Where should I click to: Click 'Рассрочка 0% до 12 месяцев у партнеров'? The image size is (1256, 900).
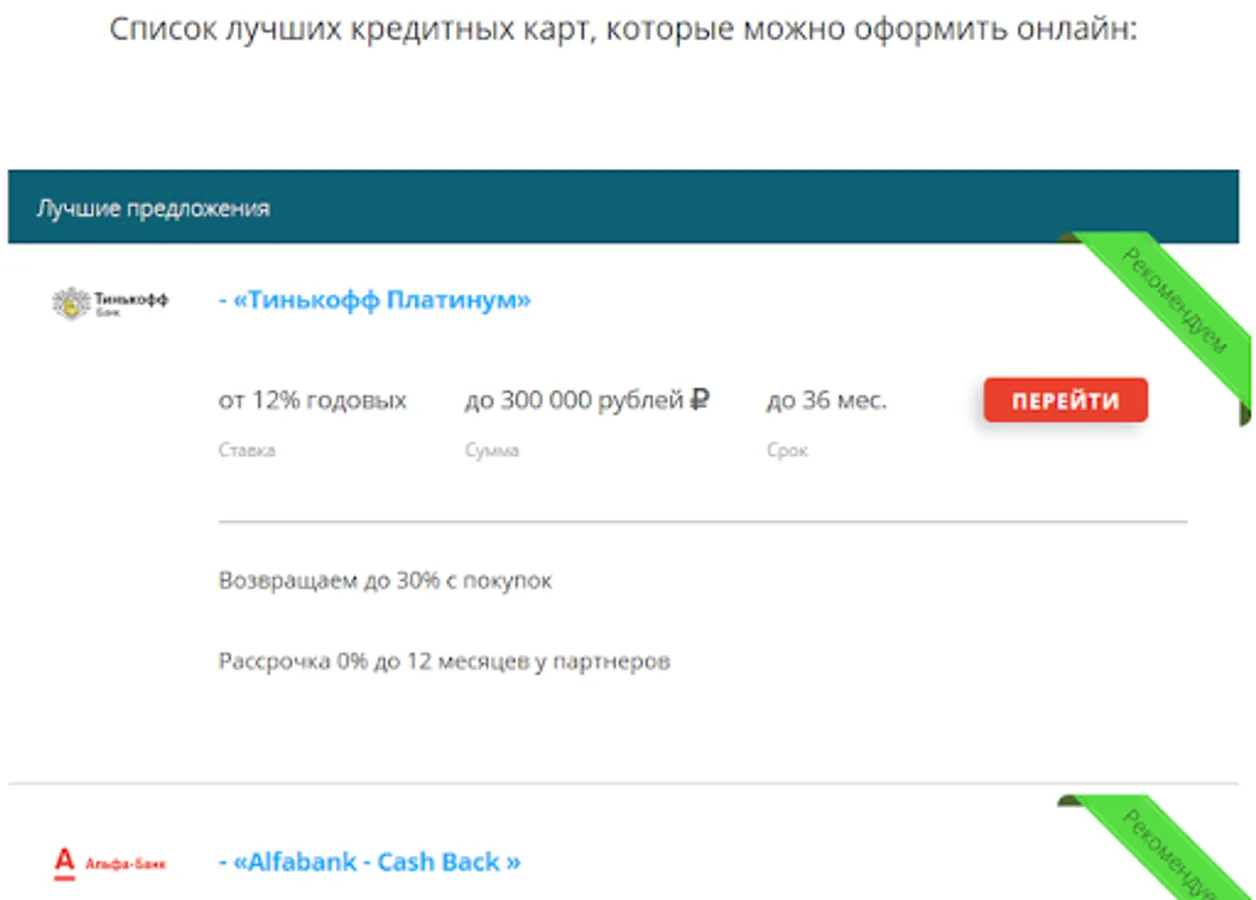point(444,661)
